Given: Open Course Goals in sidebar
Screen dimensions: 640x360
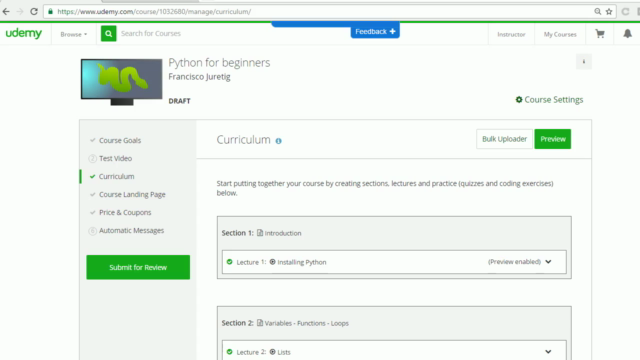Looking at the screenshot, I should (120, 140).
